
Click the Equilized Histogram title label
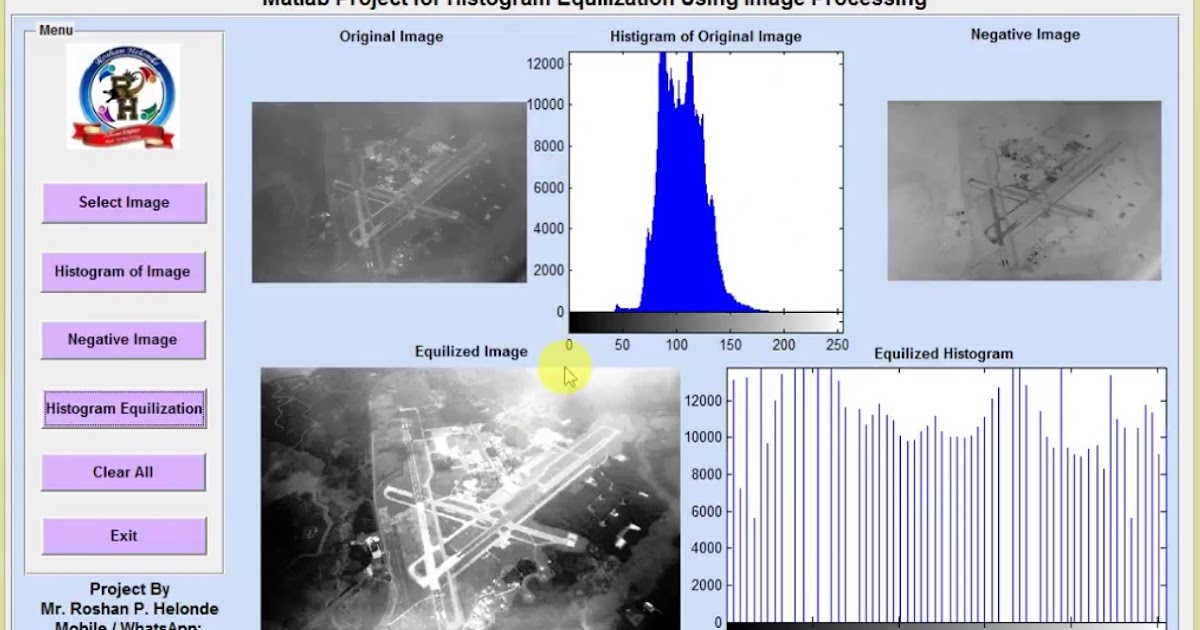(x=943, y=353)
